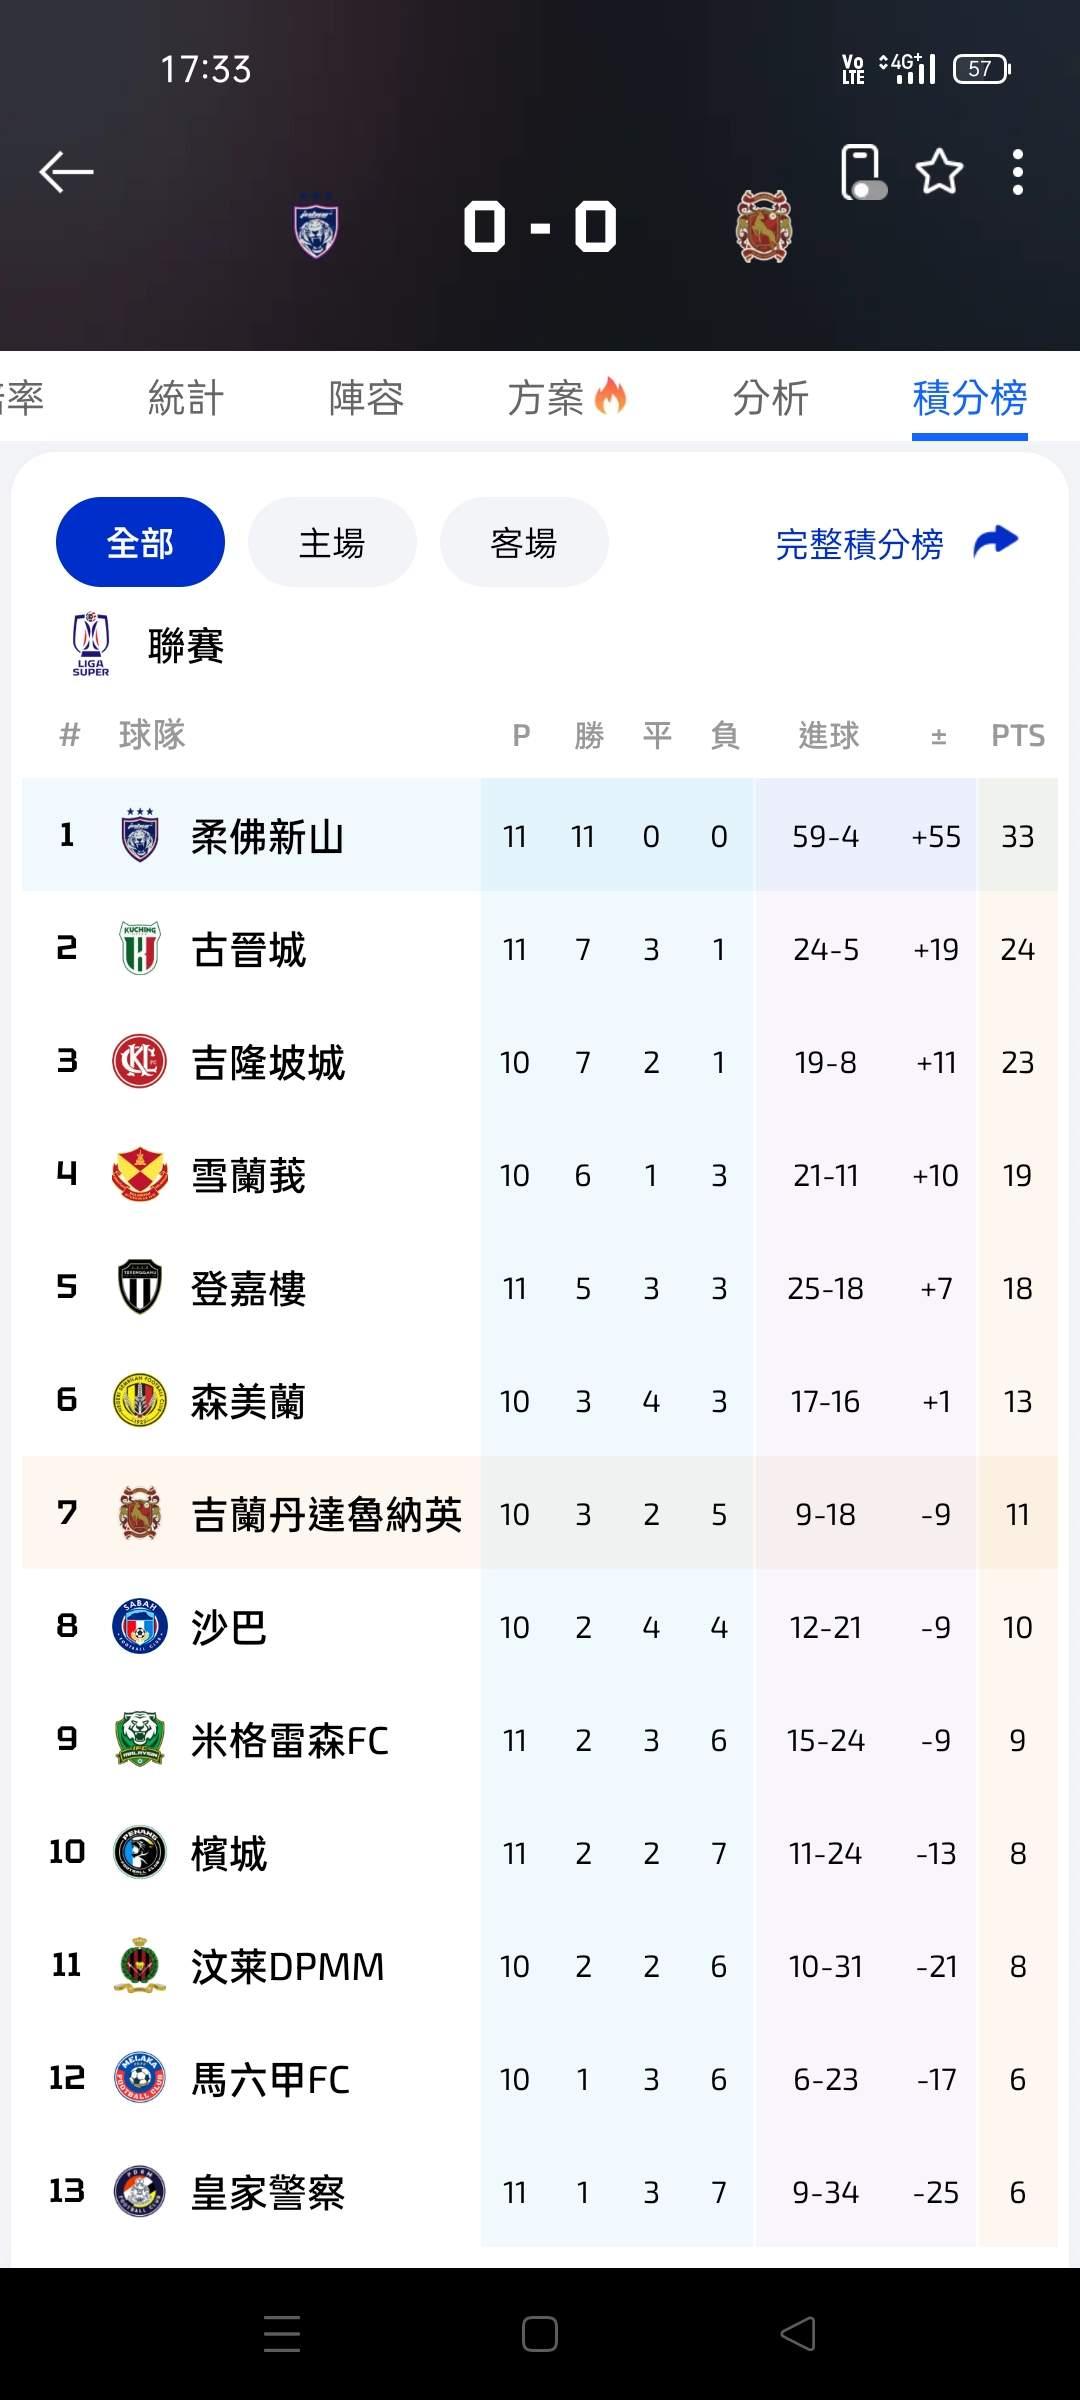Click the share arrow beside 完整積分榜
This screenshot has height=2400, width=1080.
[x=995, y=542]
